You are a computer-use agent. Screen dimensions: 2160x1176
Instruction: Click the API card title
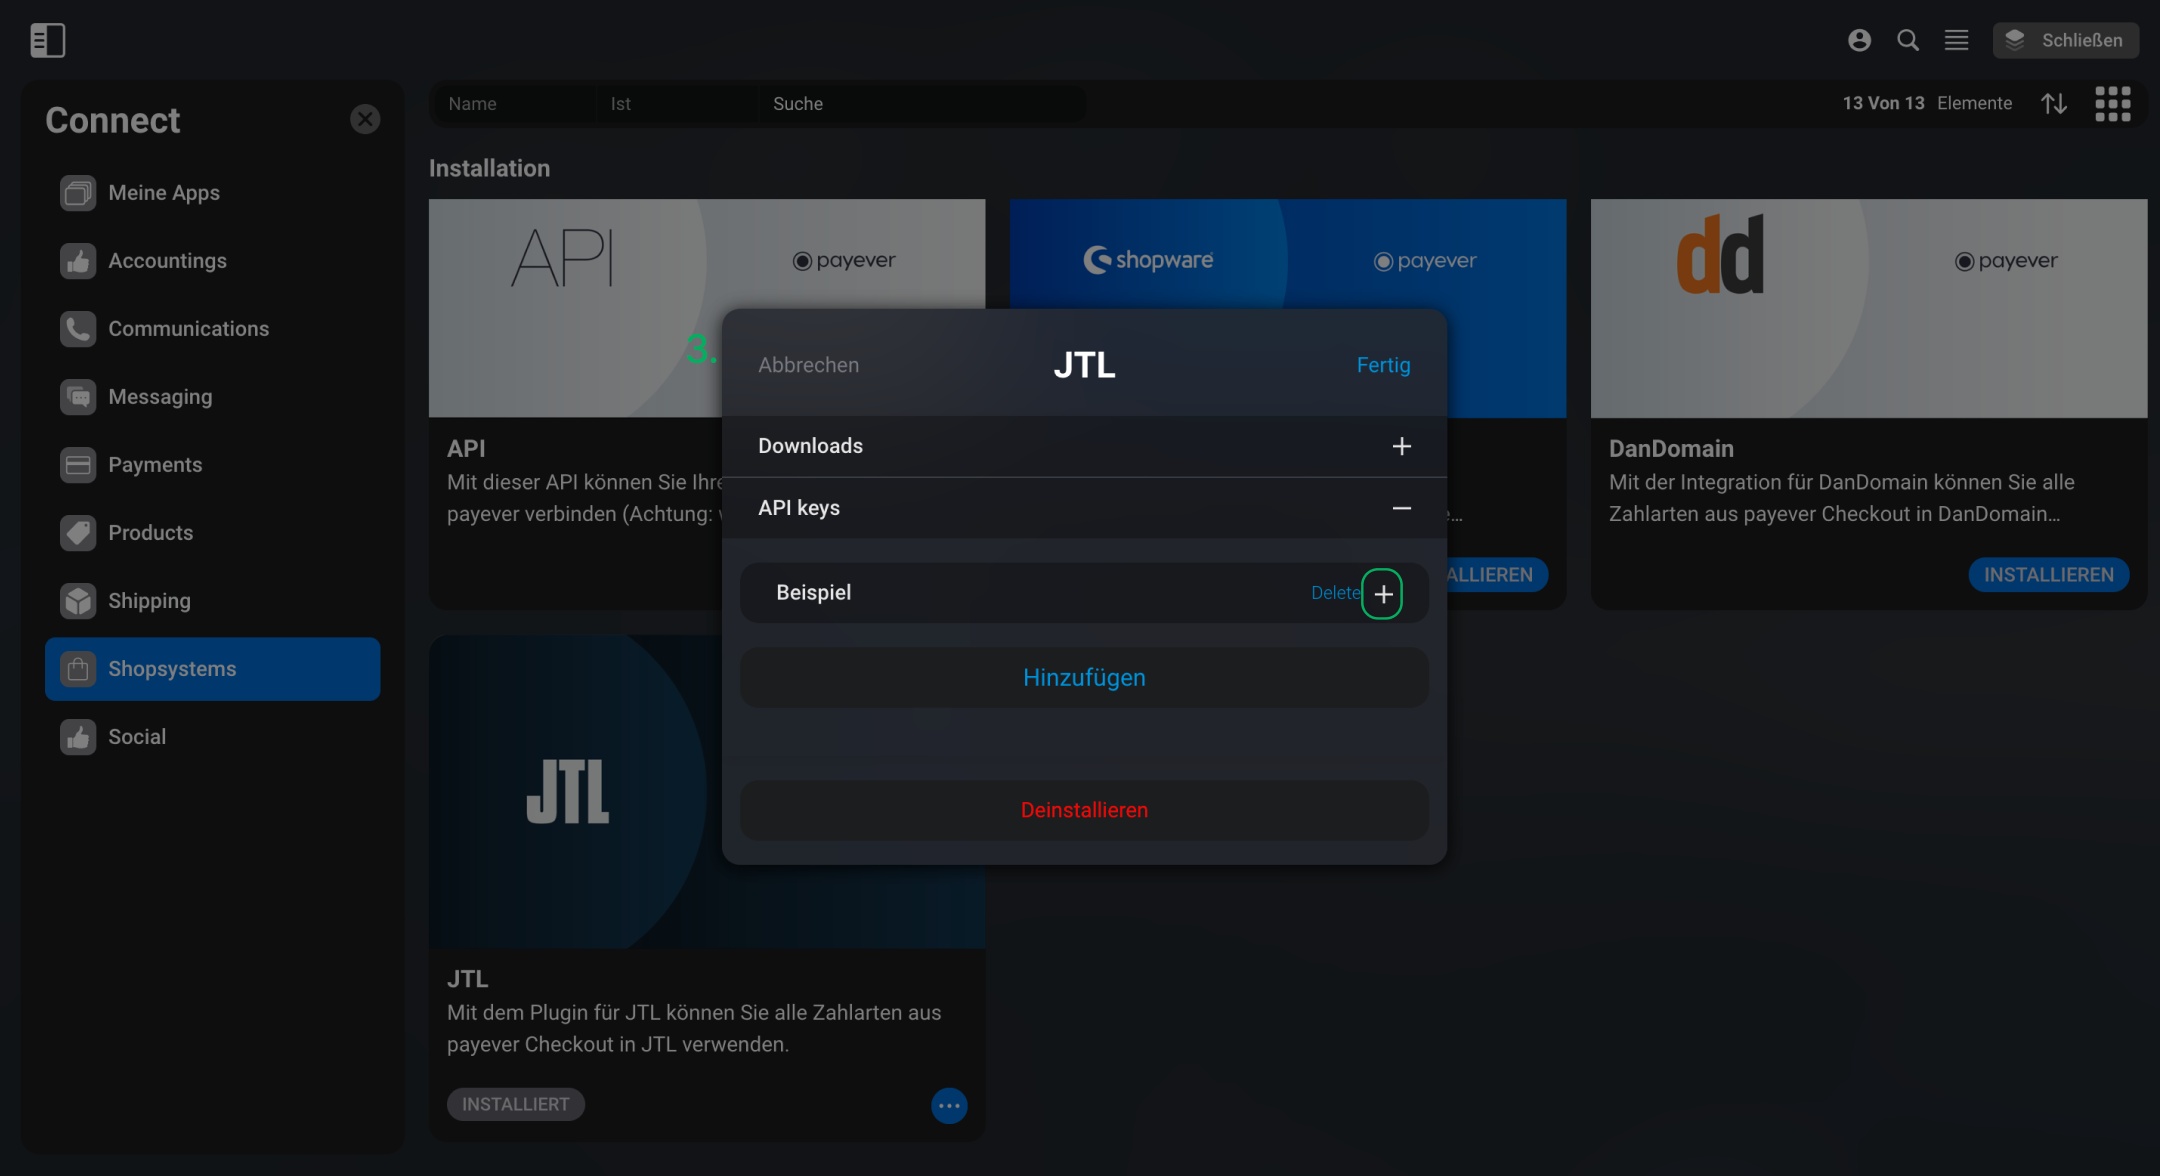466,449
